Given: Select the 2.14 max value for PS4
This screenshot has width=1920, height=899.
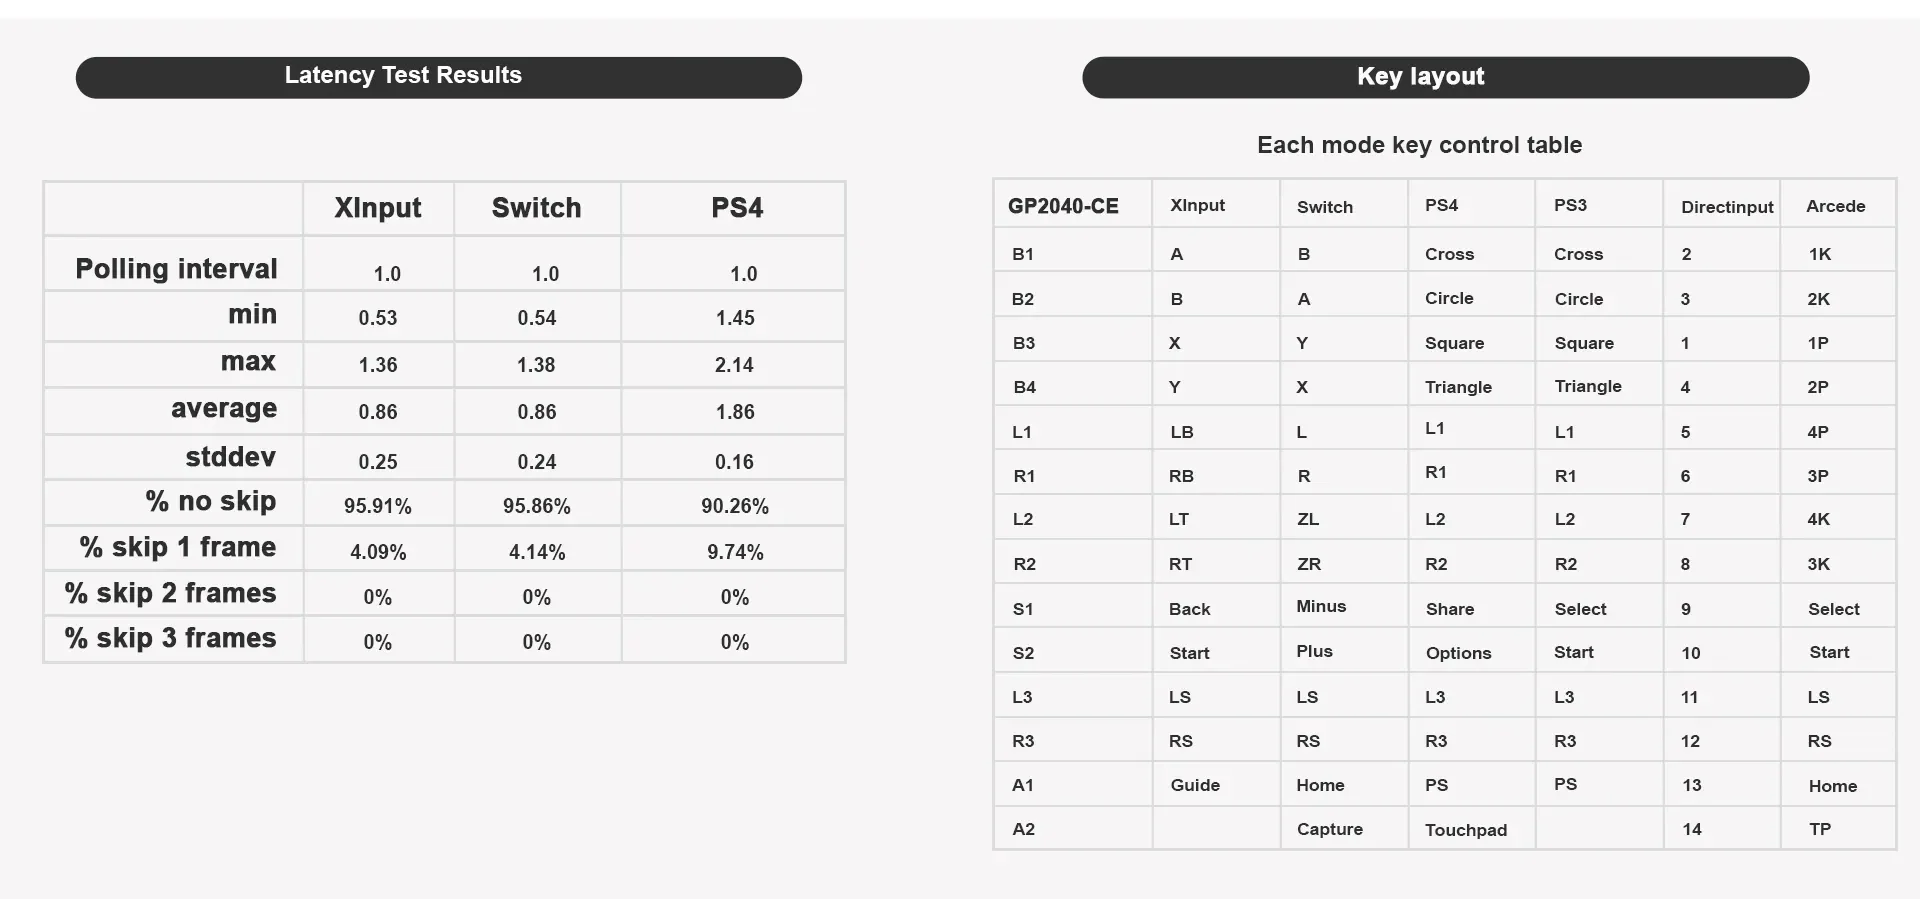Looking at the screenshot, I should click(734, 365).
